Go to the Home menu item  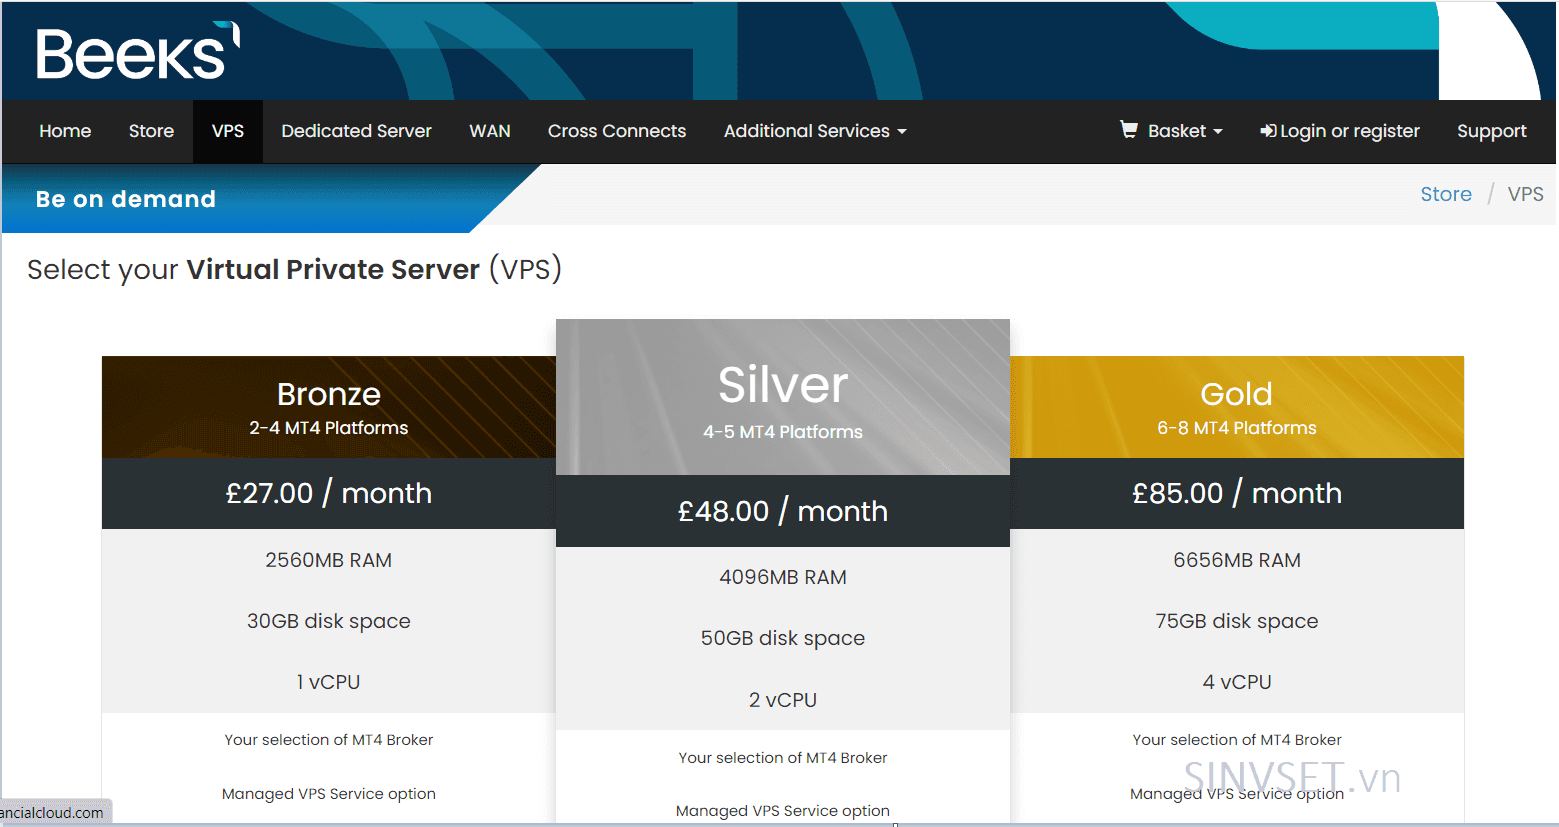click(65, 131)
